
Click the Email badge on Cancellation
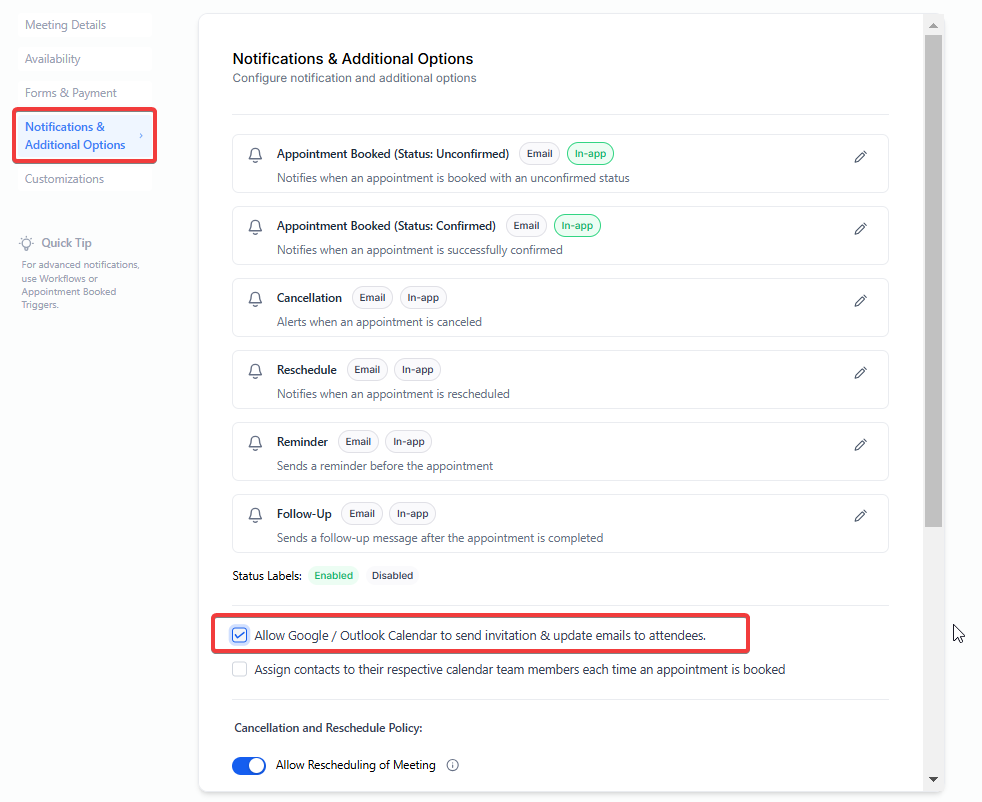point(372,298)
